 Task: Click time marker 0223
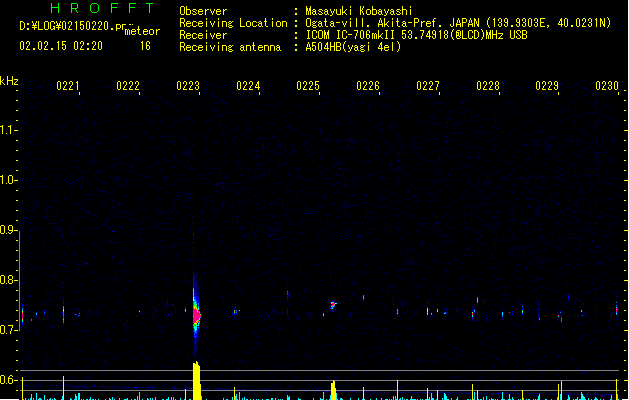click(188, 86)
